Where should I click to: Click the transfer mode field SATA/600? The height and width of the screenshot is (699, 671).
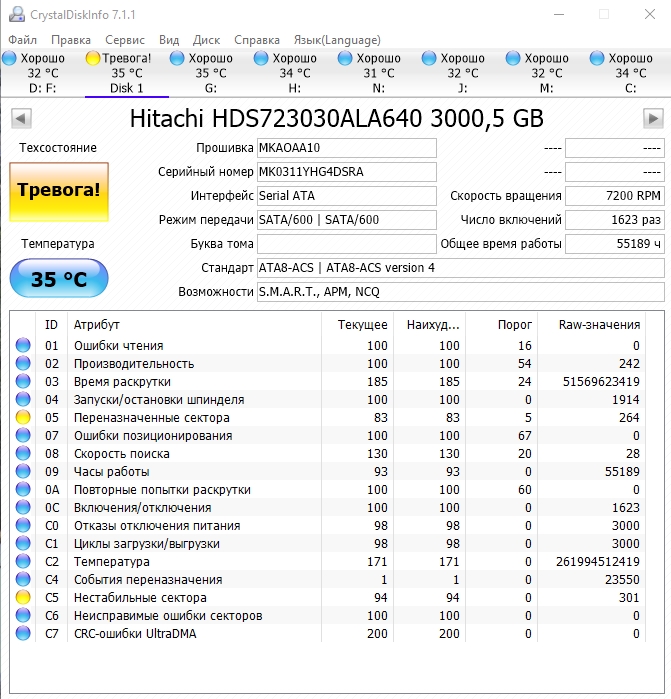pos(347,220)
